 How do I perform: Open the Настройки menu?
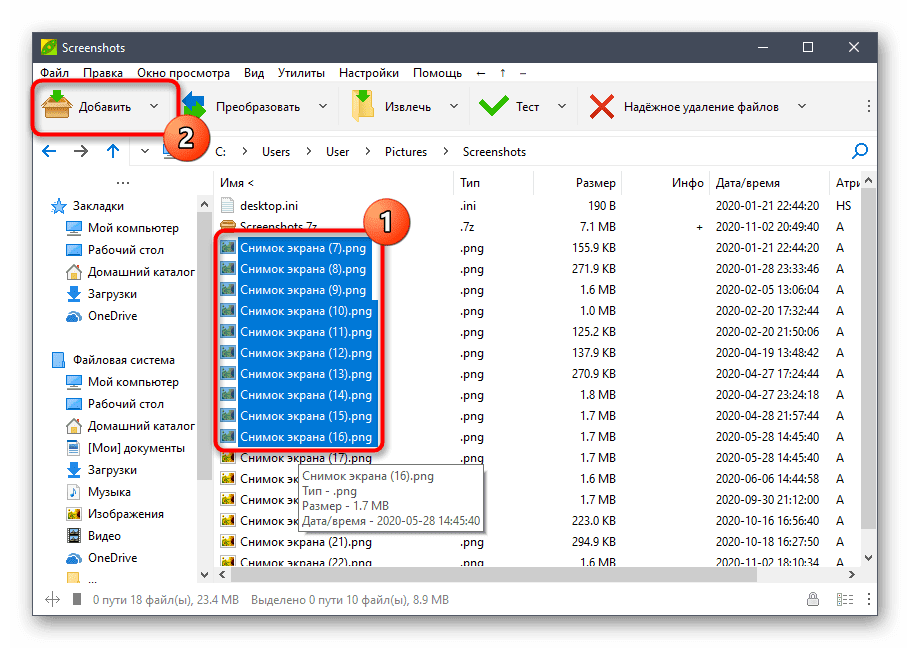tap(368, 73)
